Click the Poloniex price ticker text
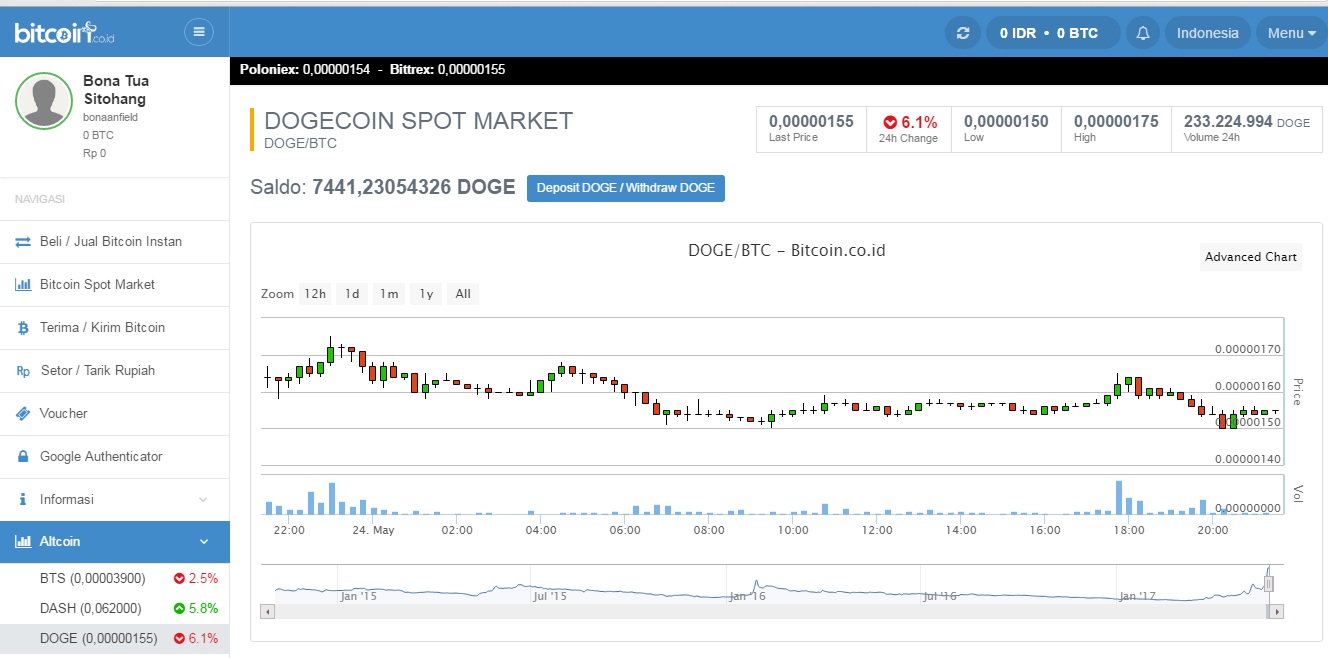This screenshot has width=1328, height=658. point(305,70)
